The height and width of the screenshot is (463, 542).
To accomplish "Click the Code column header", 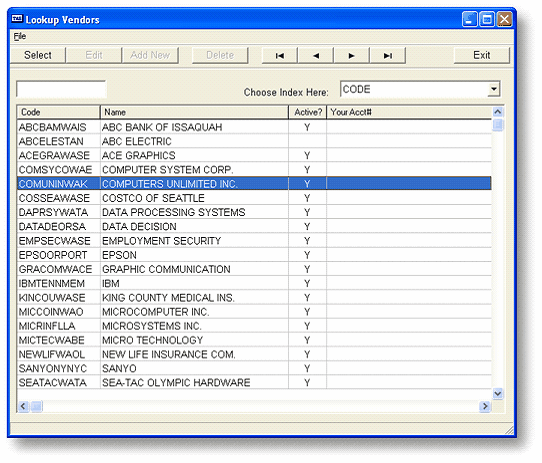I will pyautogui.click(x=58, y=112).
